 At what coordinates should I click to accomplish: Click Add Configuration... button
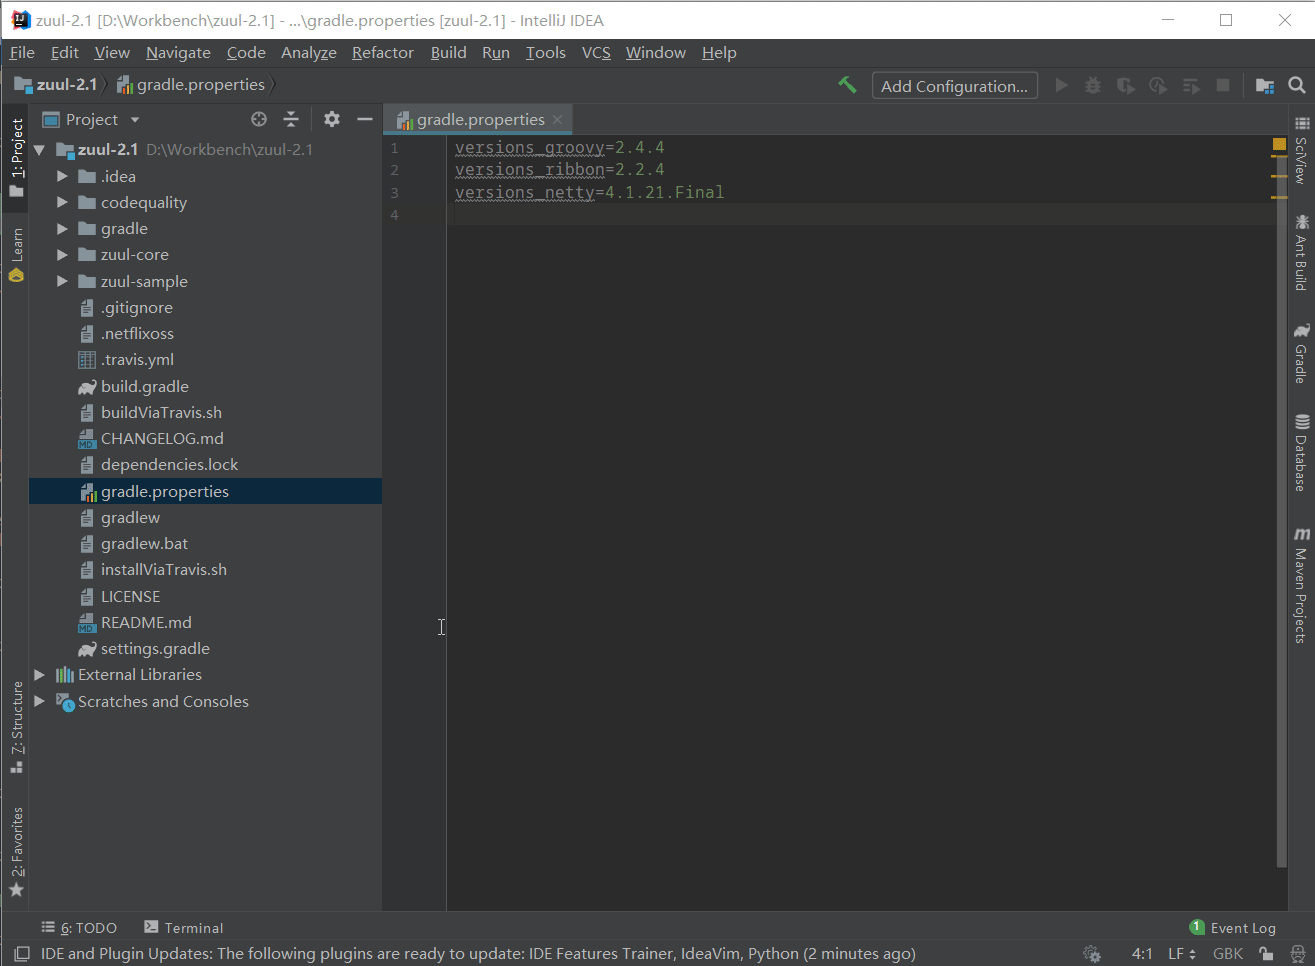[x=954, y=86]
